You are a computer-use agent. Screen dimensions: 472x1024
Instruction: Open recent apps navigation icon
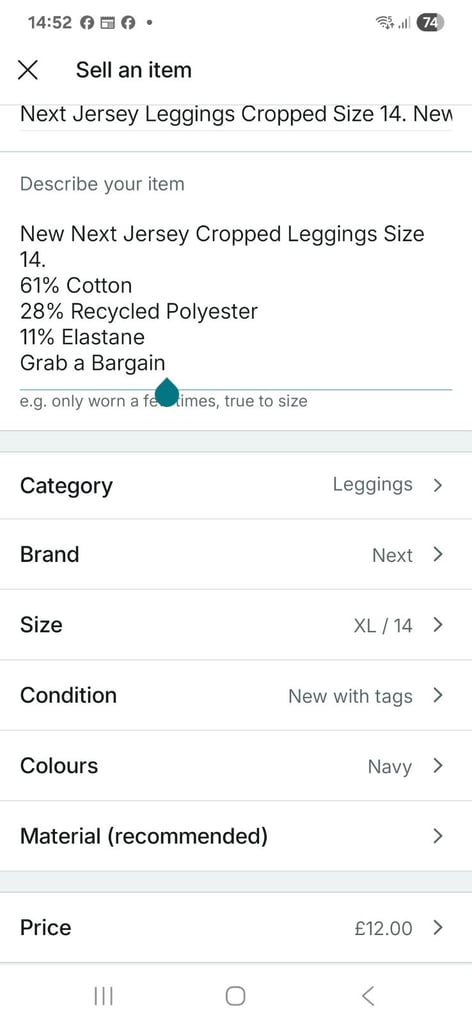tap(103, 995)
